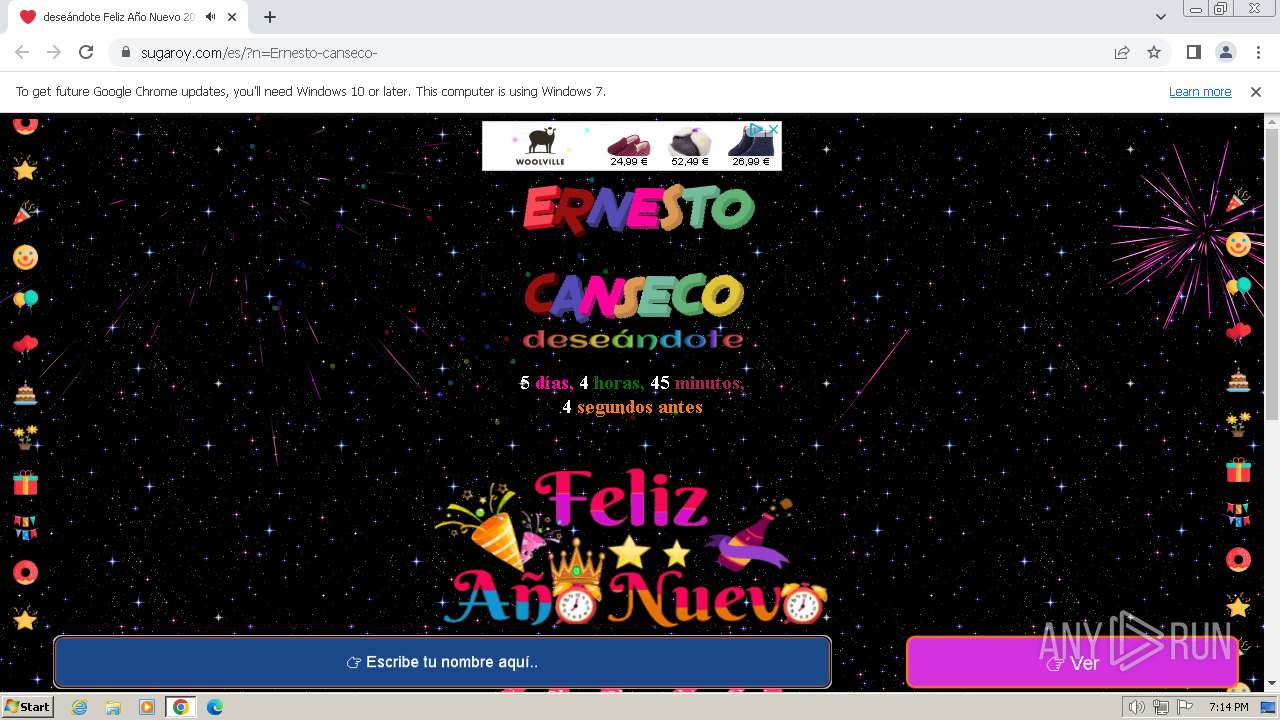Viewport: 1280px width, 720px height.
Task: Follow the Learn more link
Action: 1200,91
